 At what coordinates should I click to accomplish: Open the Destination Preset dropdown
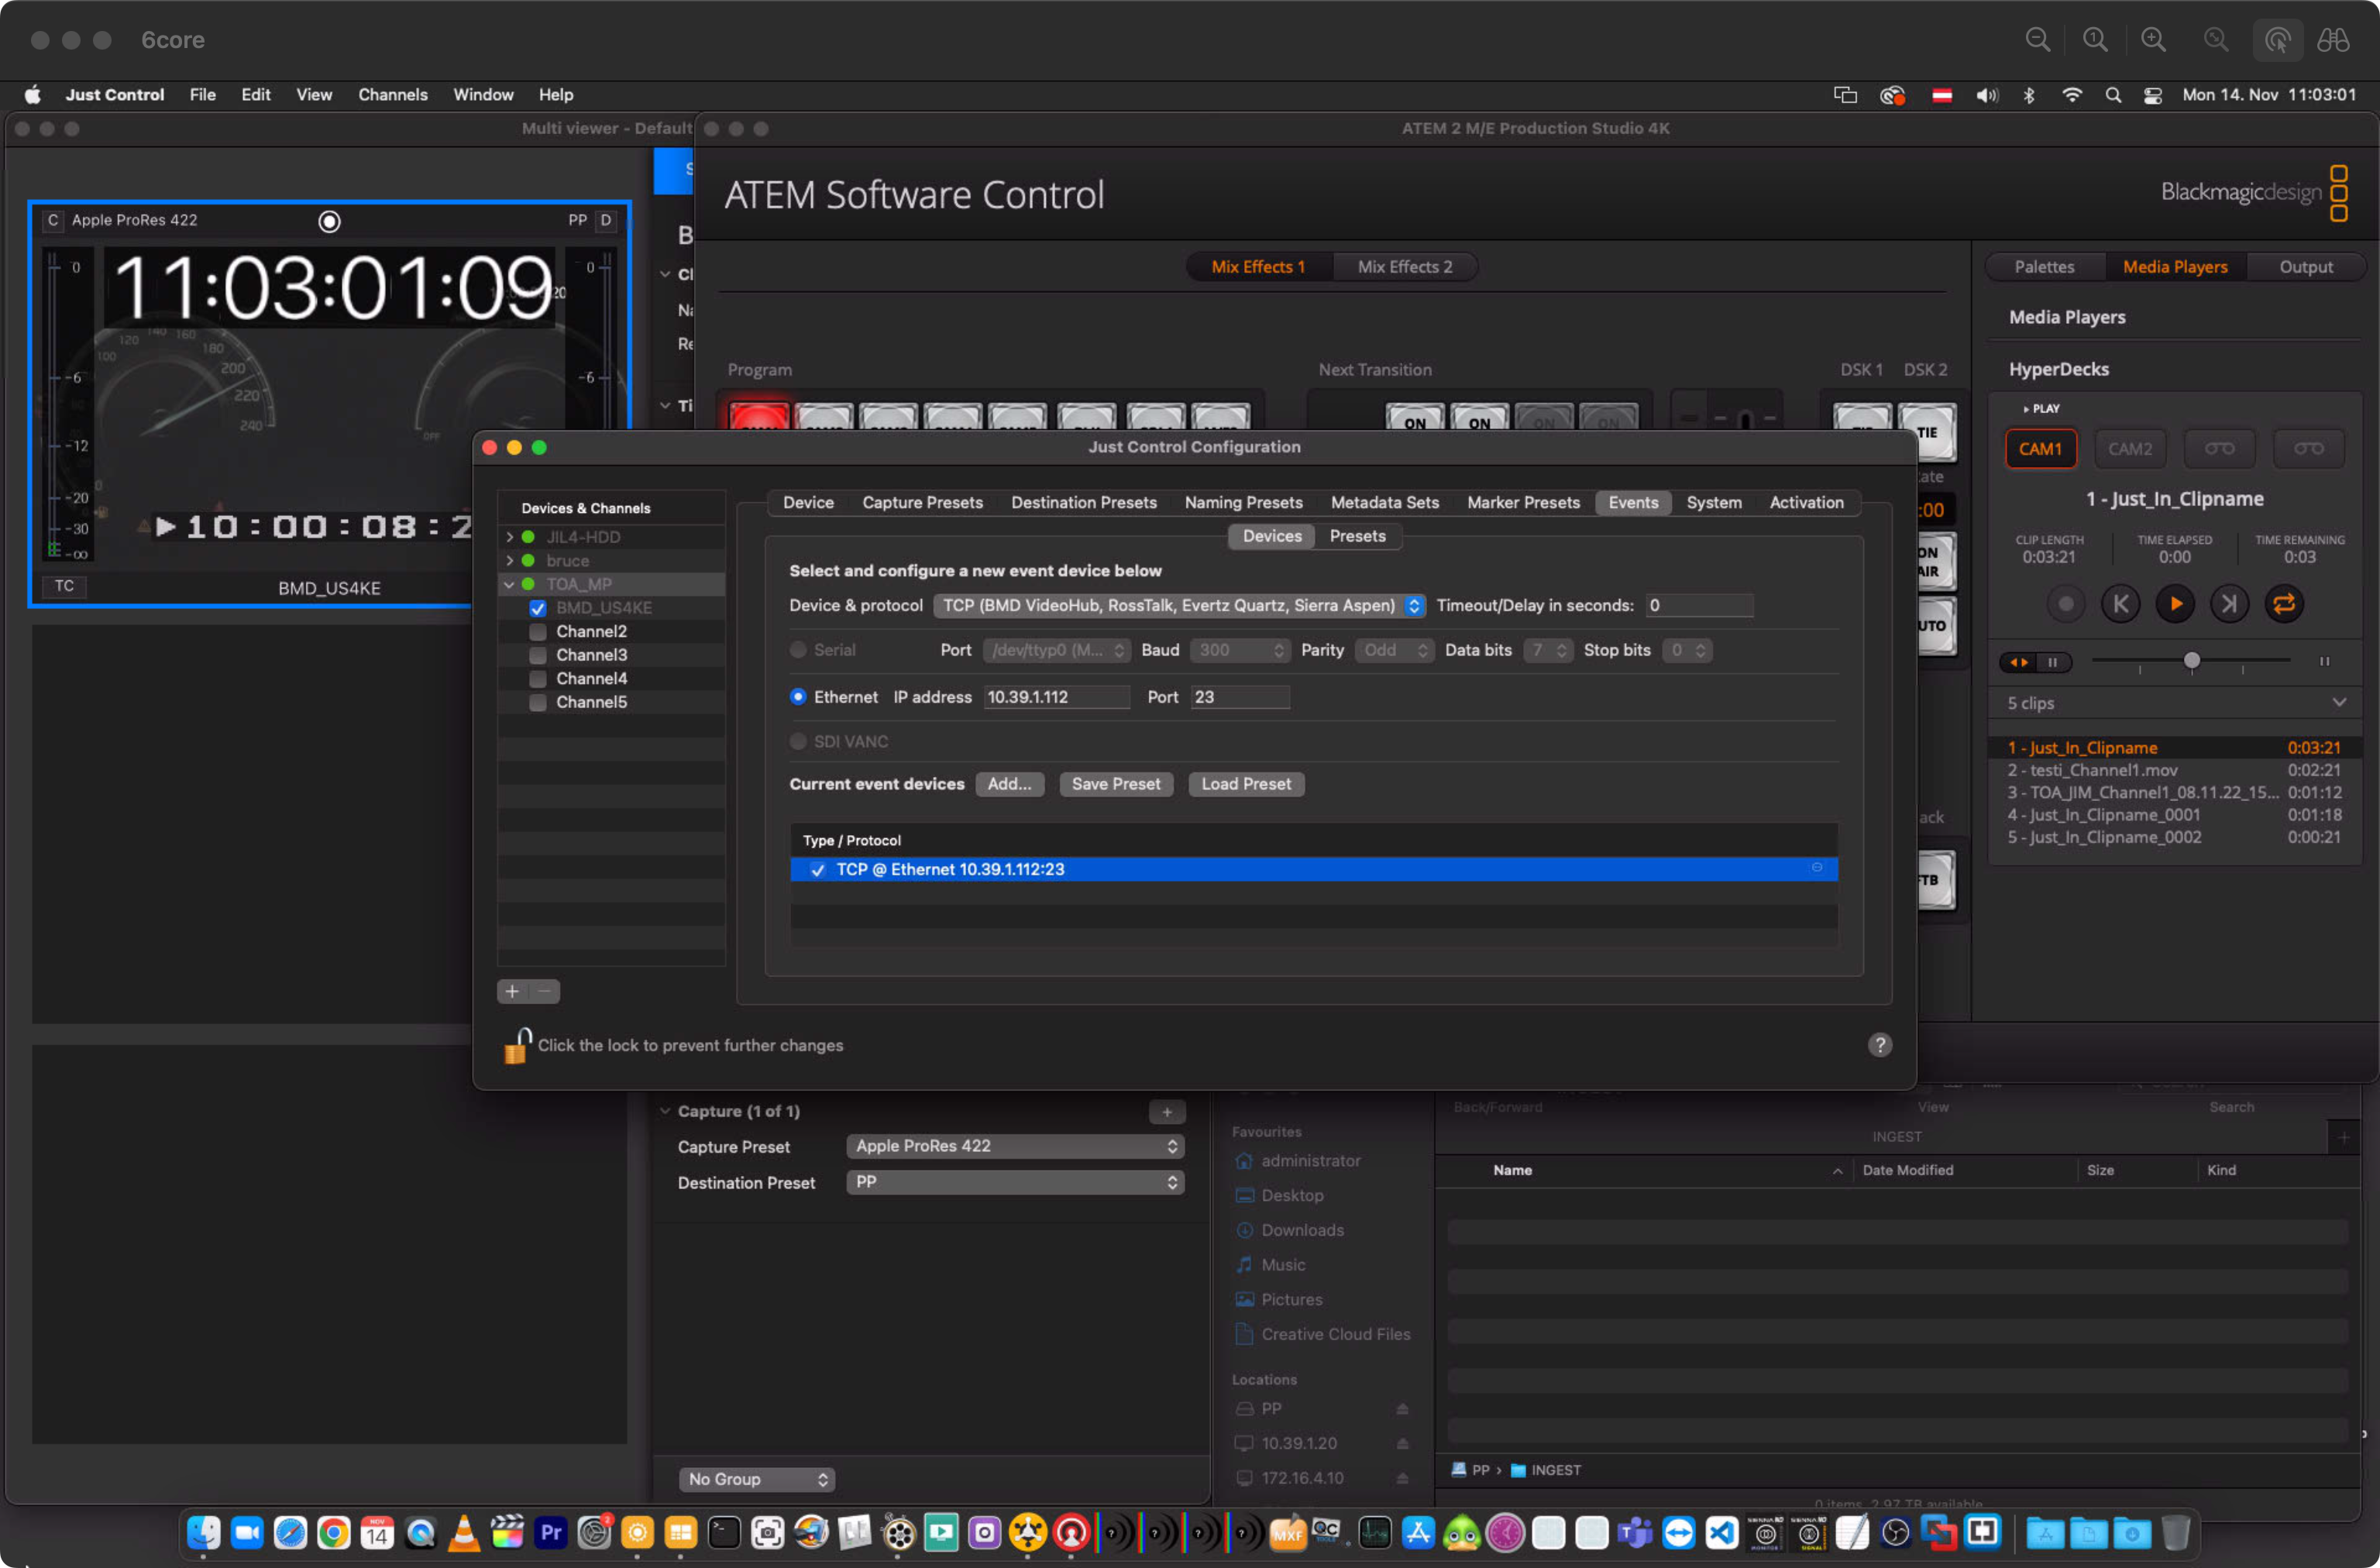pyautogui.click(x=1015, y=1182)
